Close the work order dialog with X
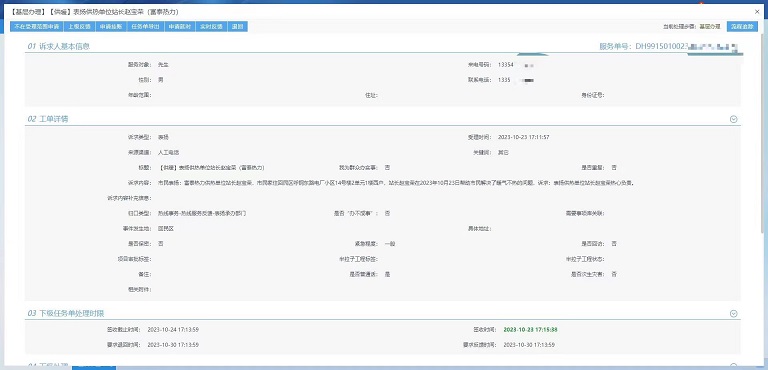768x370 pixels. coord(757,11)
